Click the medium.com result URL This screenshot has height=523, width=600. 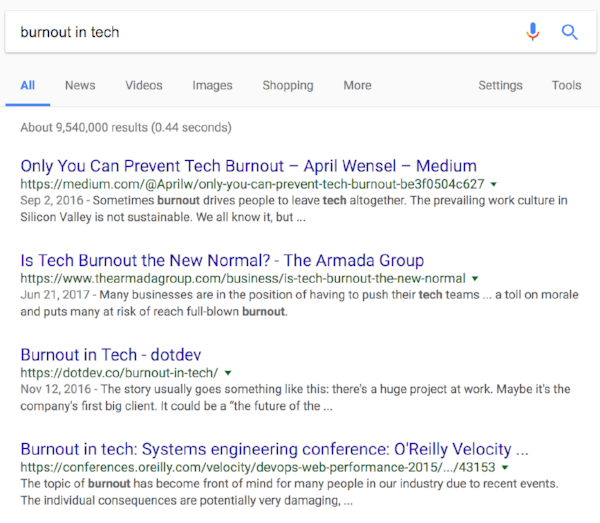tap(253, 184)
